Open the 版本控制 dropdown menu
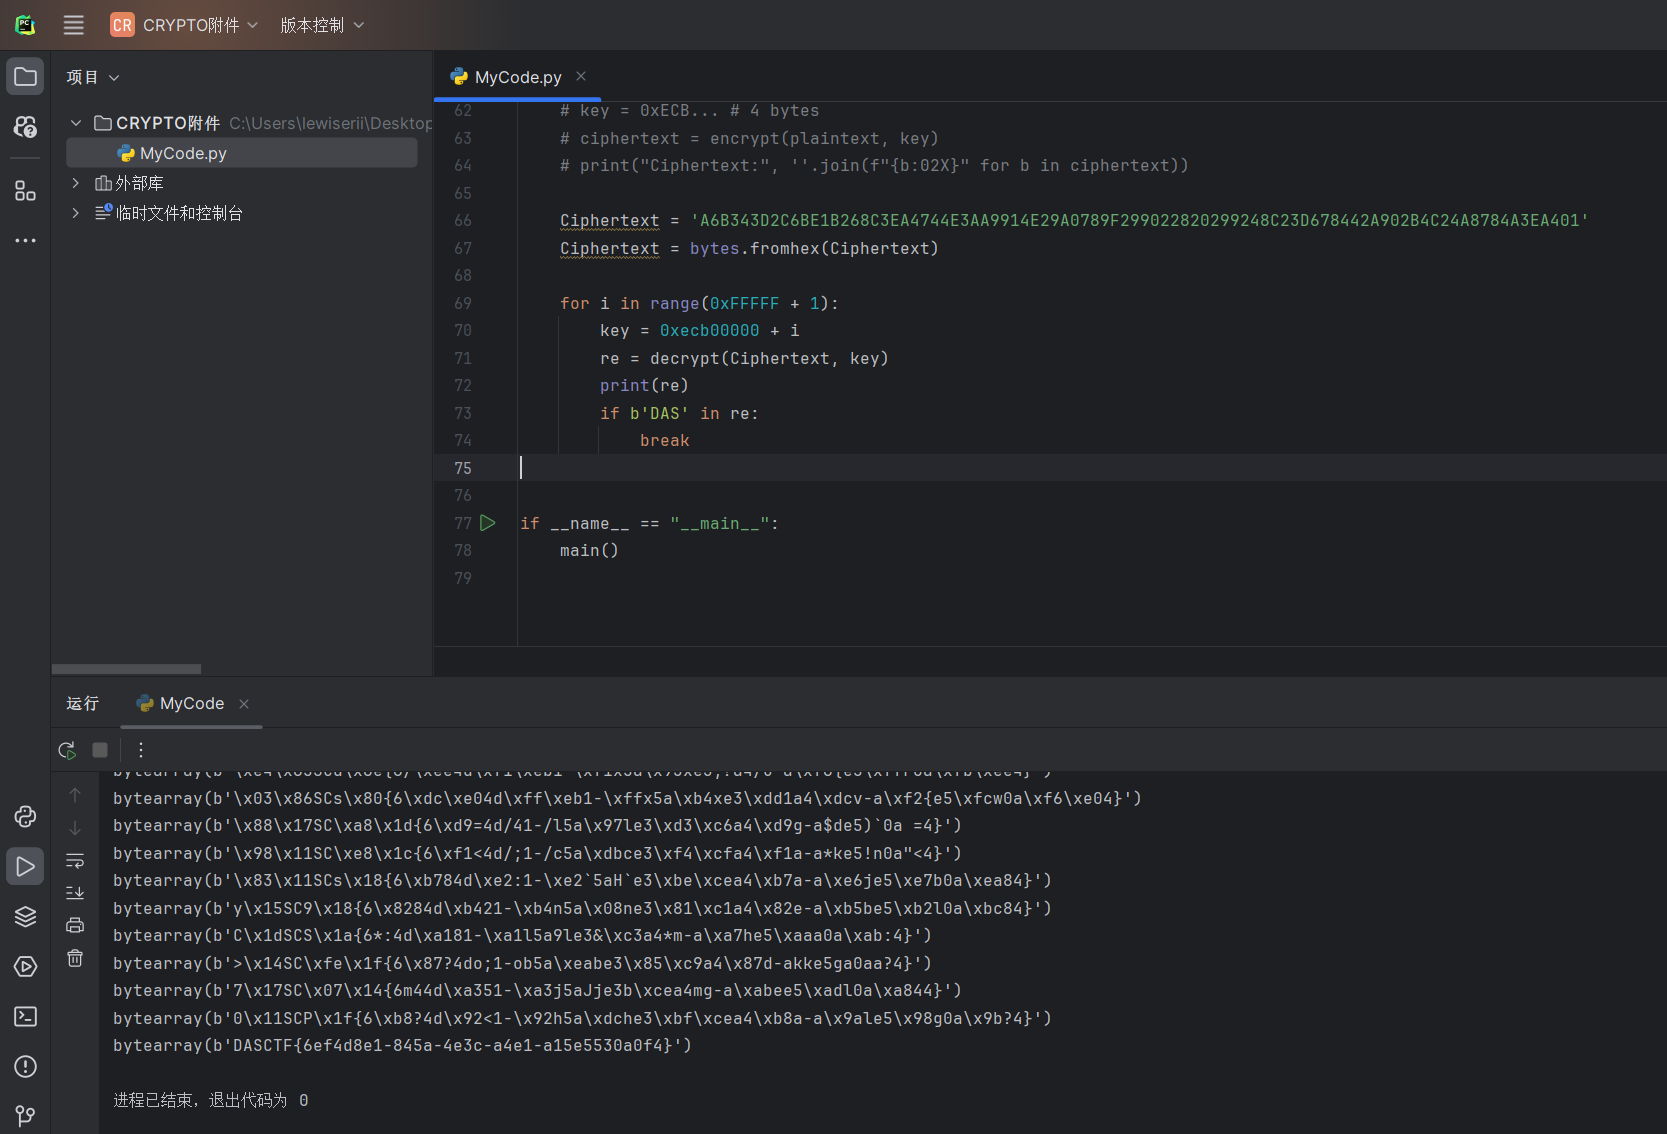Viewport: 1667px width, 1134px height. (321, 25)
